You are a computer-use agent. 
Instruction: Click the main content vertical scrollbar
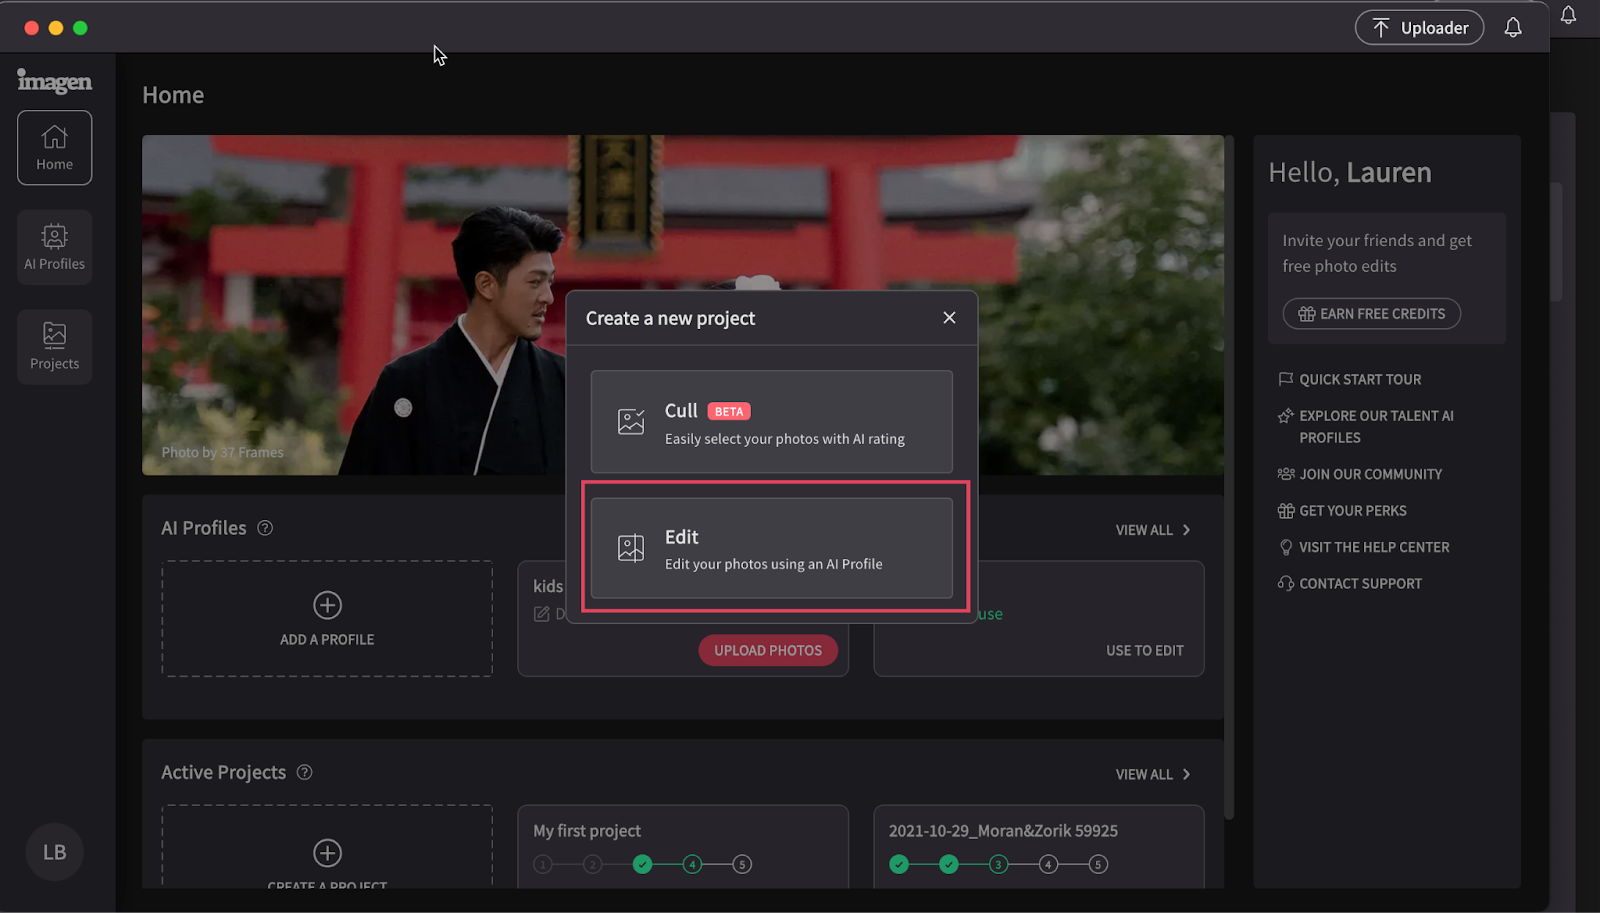tap(1229, 477)
